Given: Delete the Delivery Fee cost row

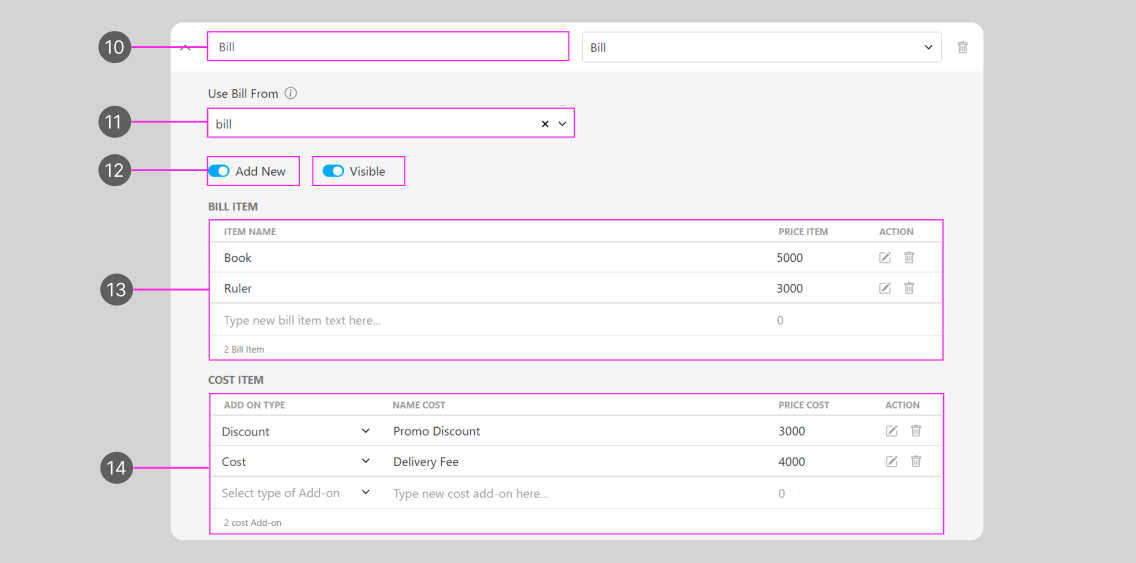Looking at the screenshot, I should (x=916, y=461).
